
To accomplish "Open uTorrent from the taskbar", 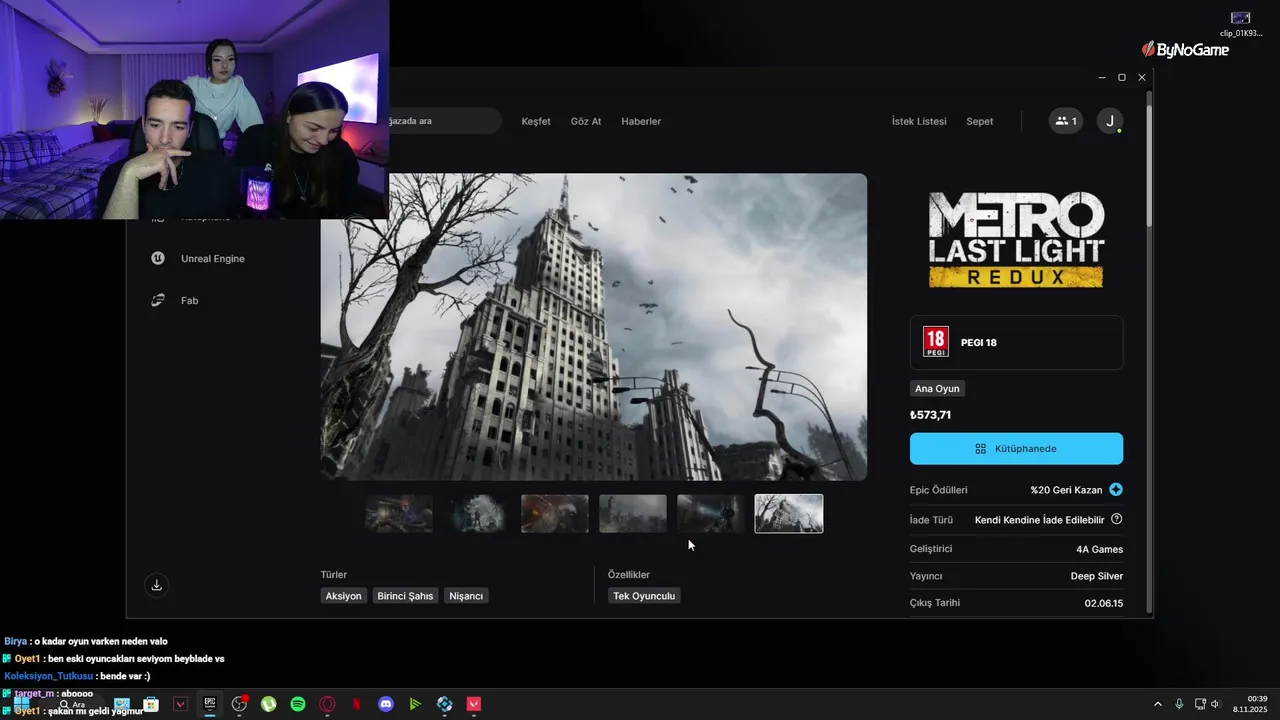I will point(269,704).
